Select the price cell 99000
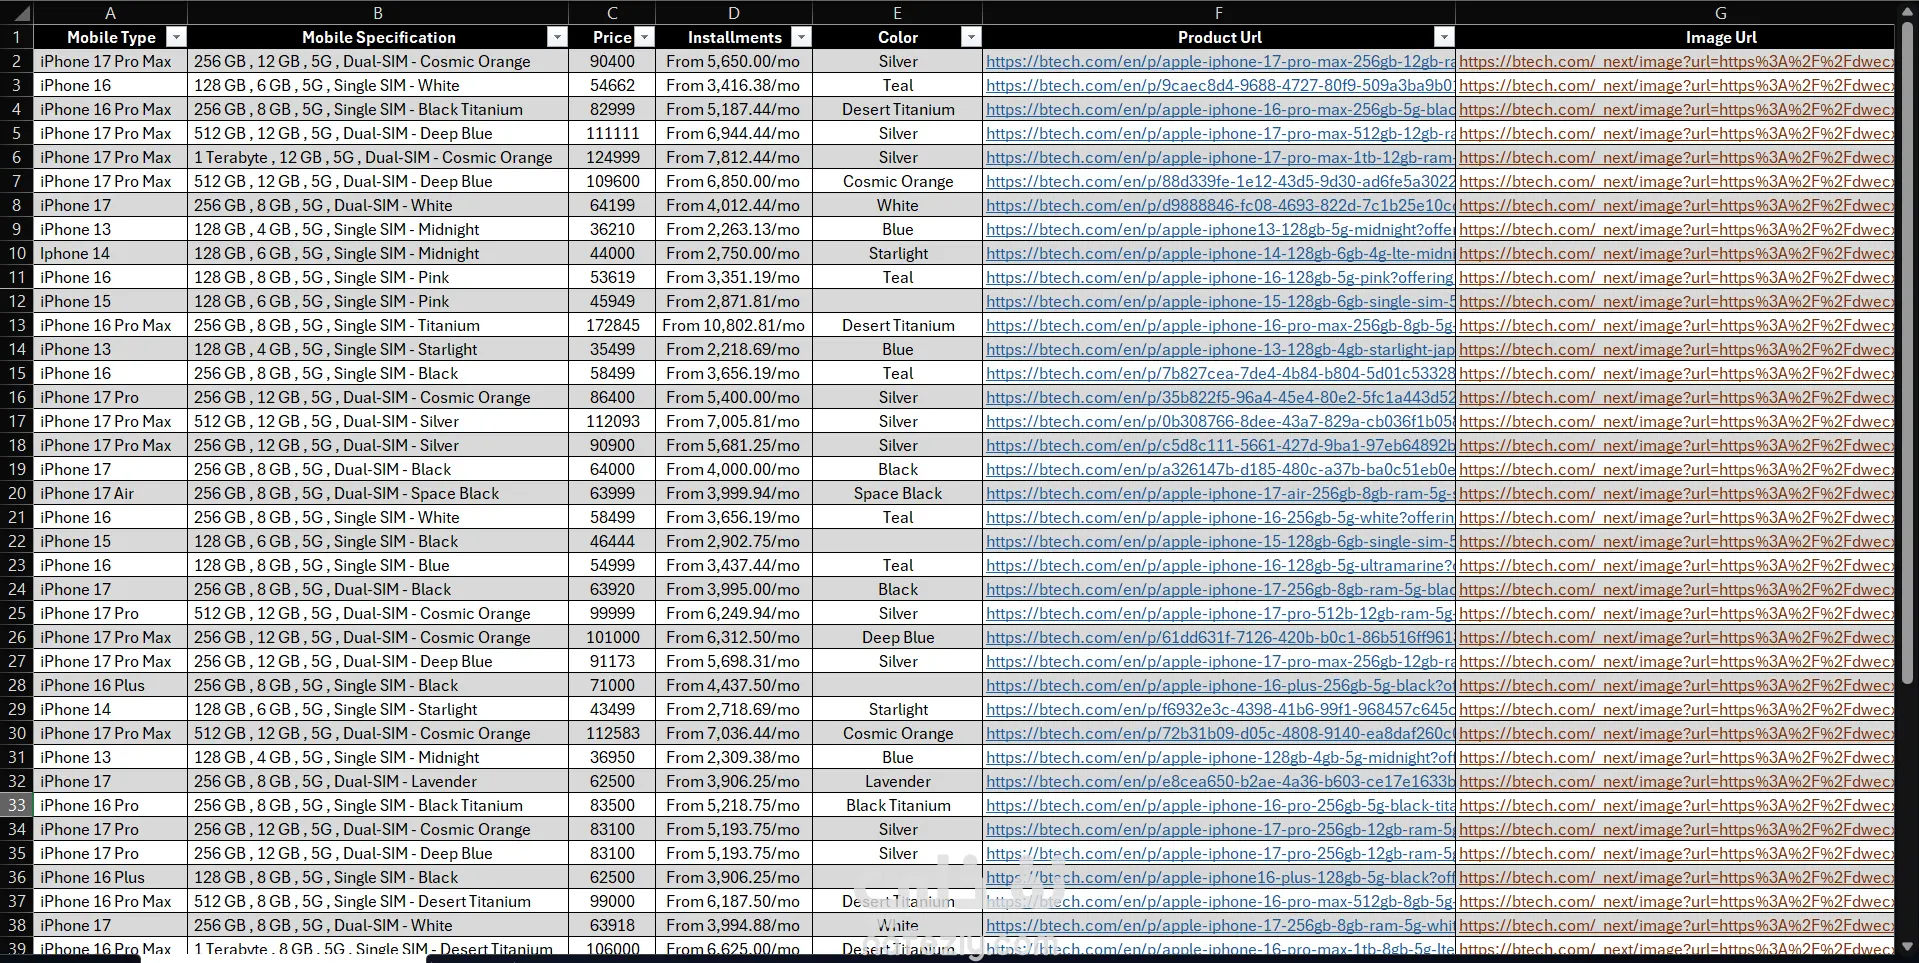Viewport: 1919px width, 963px height. 612,901
